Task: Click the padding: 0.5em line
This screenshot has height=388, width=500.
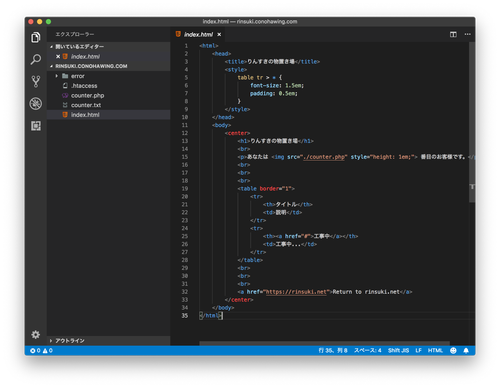Action: point(274,93)
